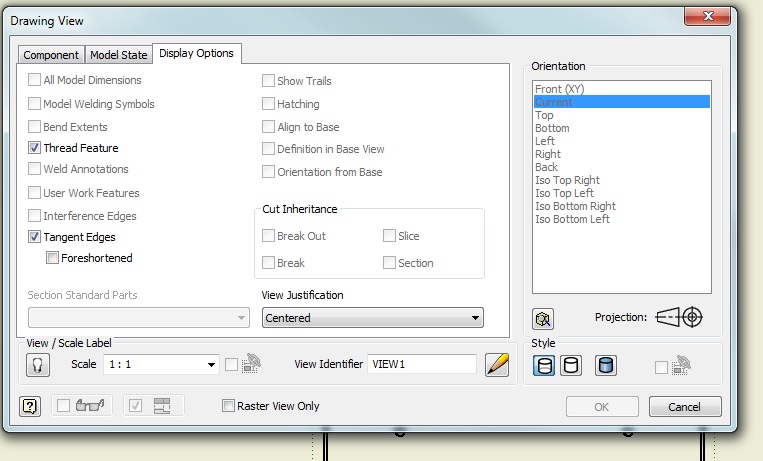Screen dimensions: 763x461
Task: Open the edit view label pencil icon
Action: 497,365
